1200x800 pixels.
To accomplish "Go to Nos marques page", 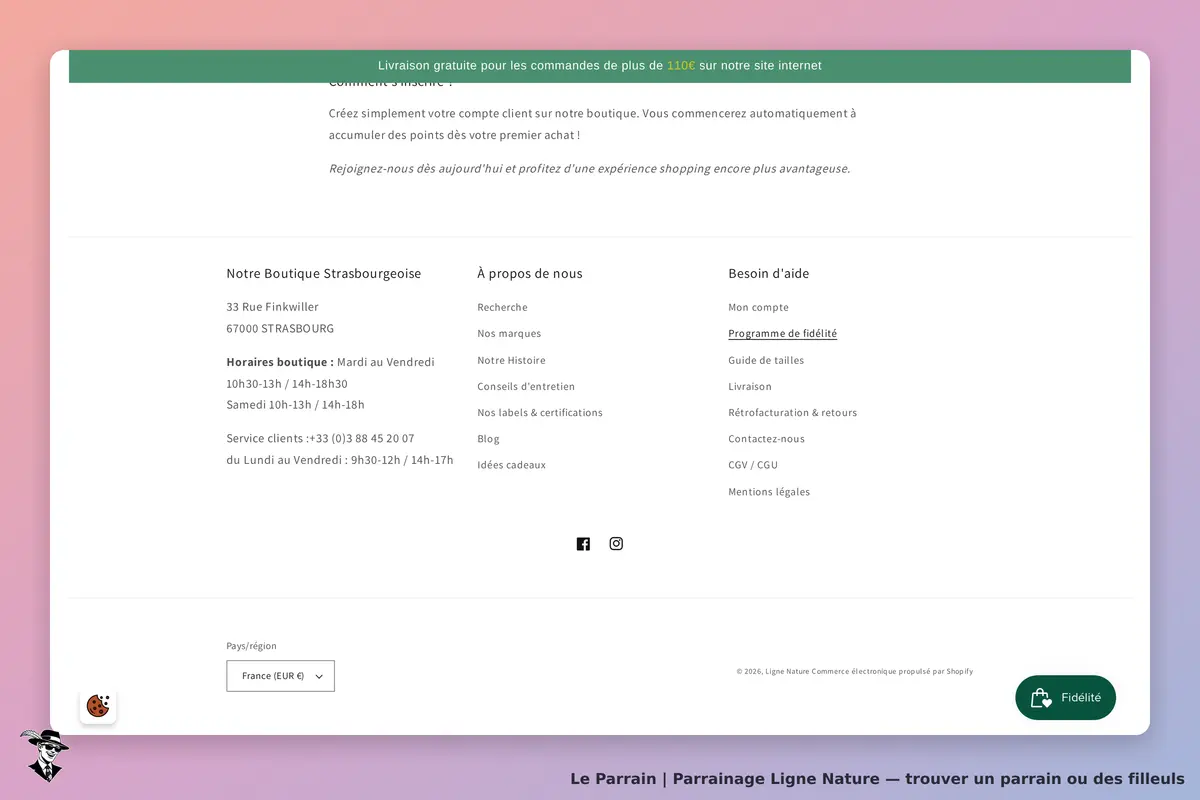I will tap(509, 334).
